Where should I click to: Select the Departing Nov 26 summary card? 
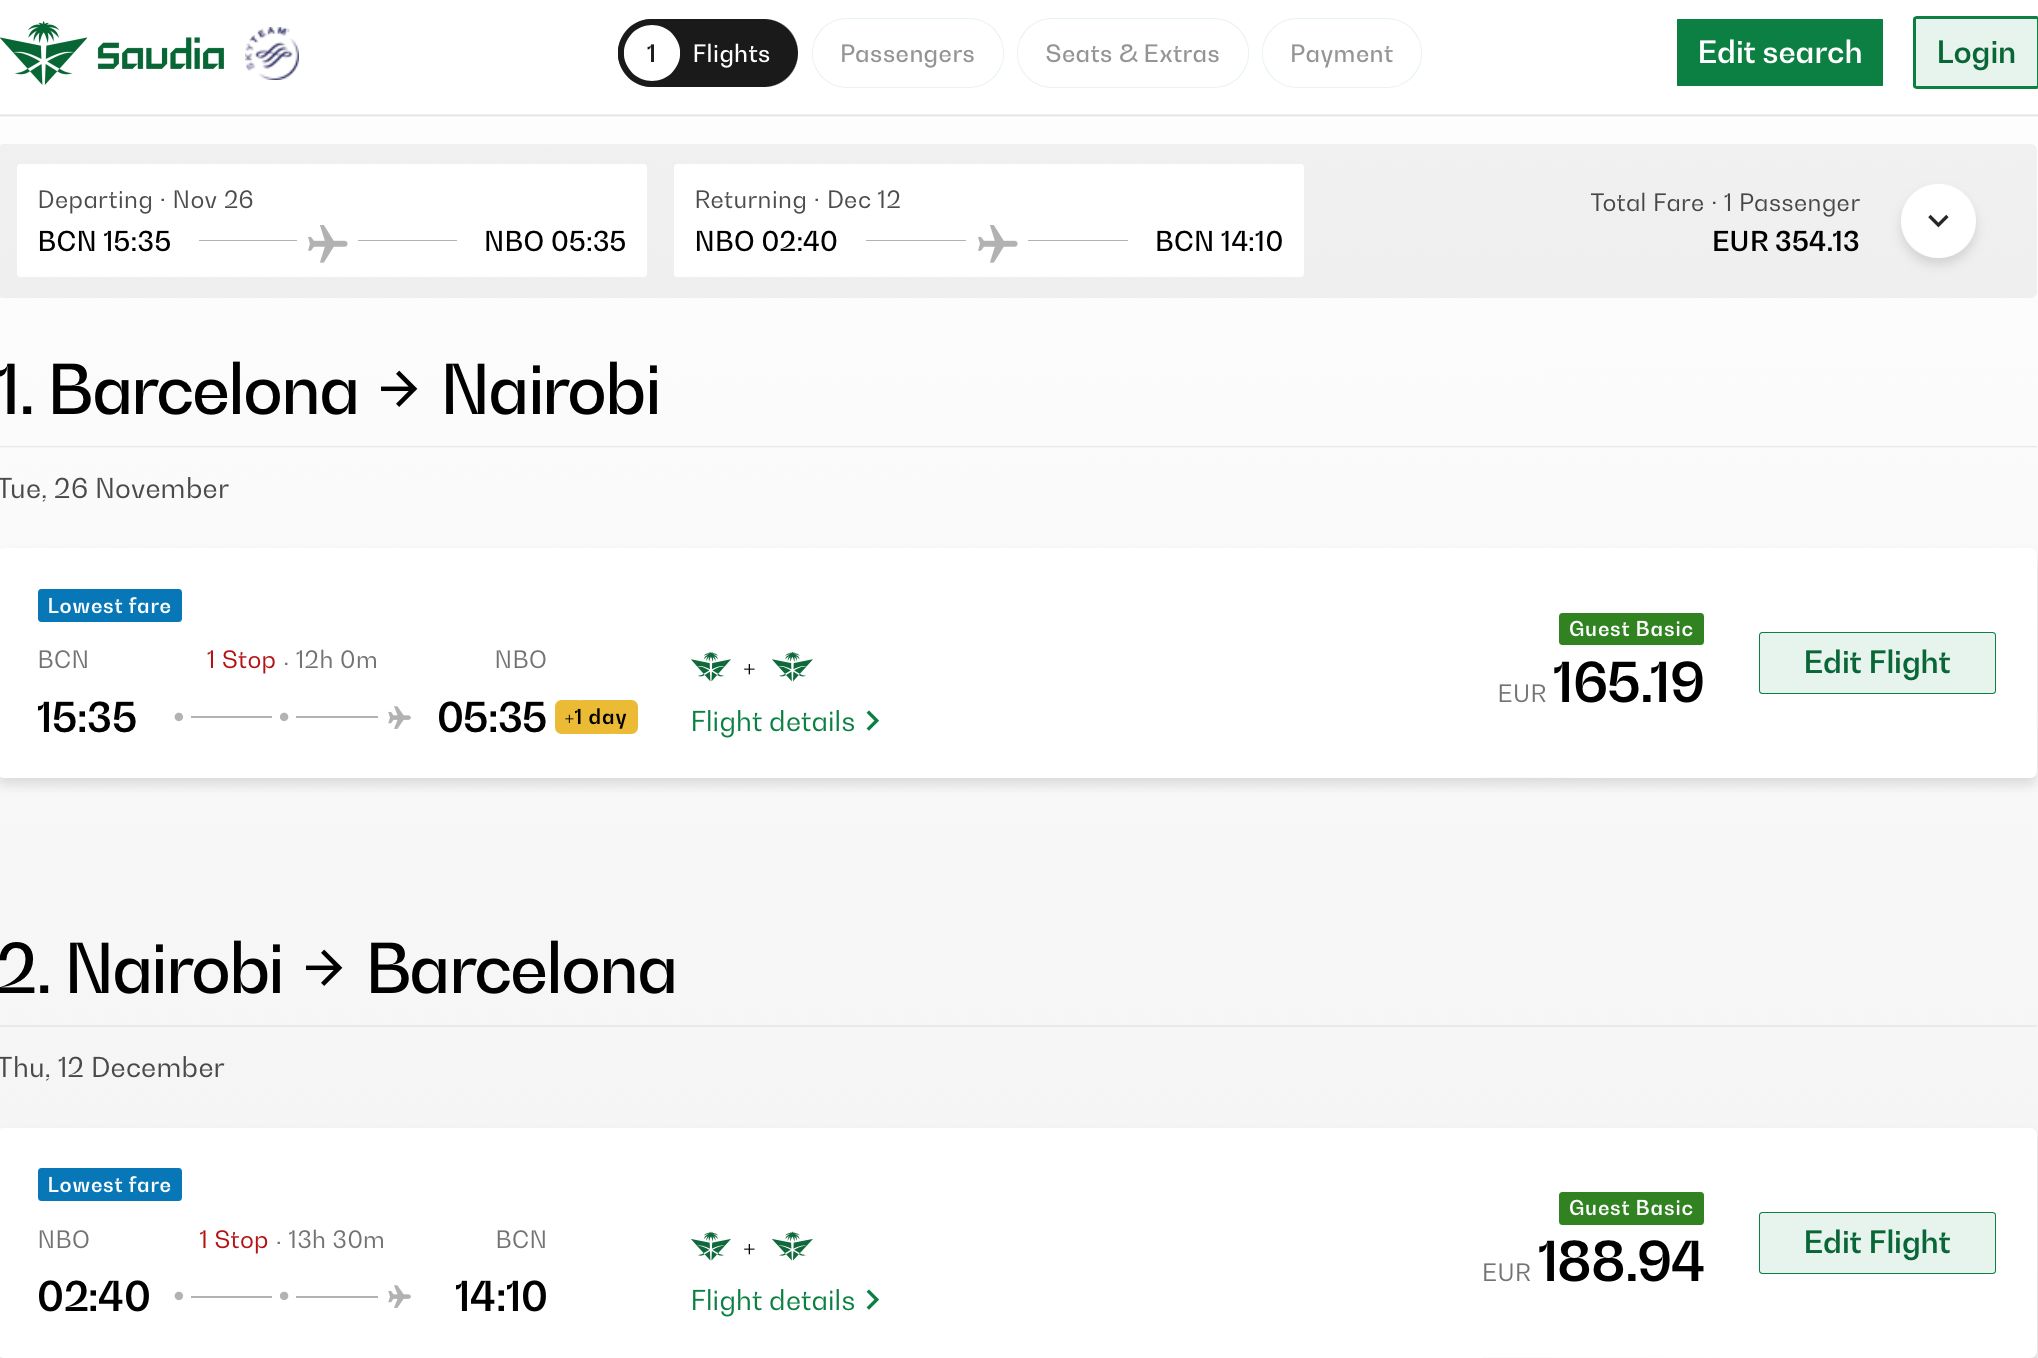pos(331,220)
